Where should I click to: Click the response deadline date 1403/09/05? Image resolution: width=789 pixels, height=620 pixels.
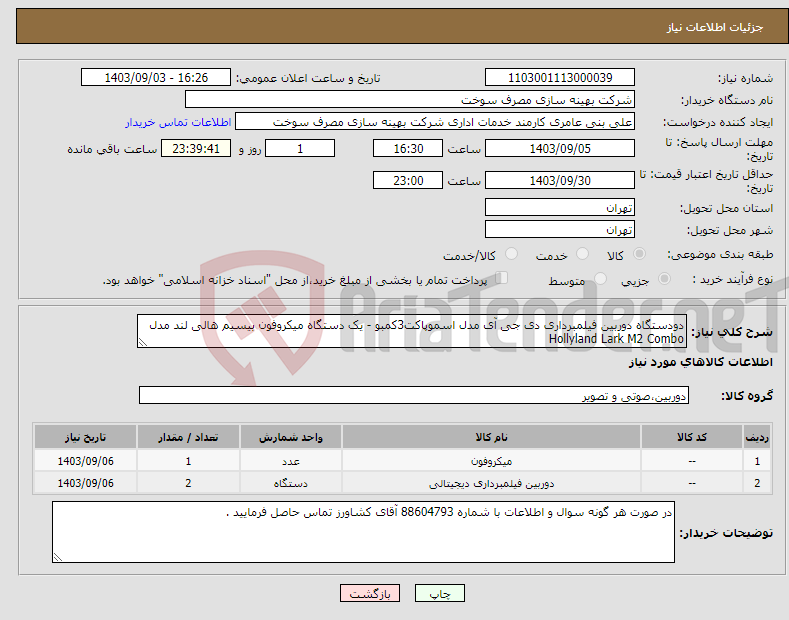[x=560, y=148]
